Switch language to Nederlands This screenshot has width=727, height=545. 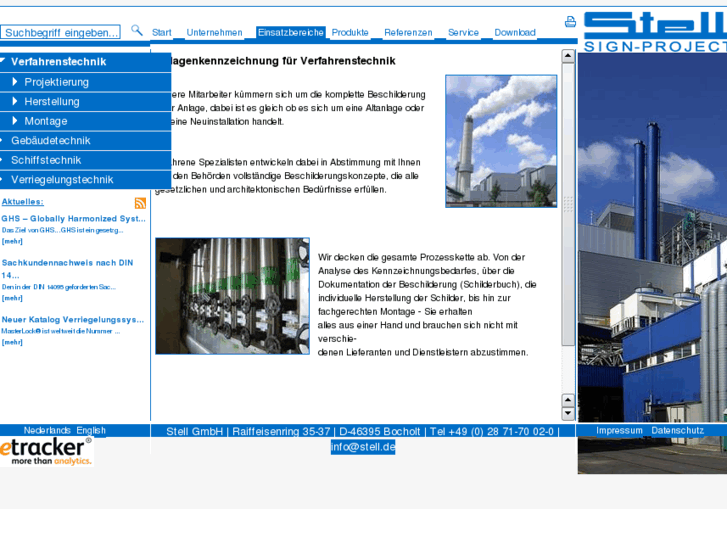pos(47,430)
